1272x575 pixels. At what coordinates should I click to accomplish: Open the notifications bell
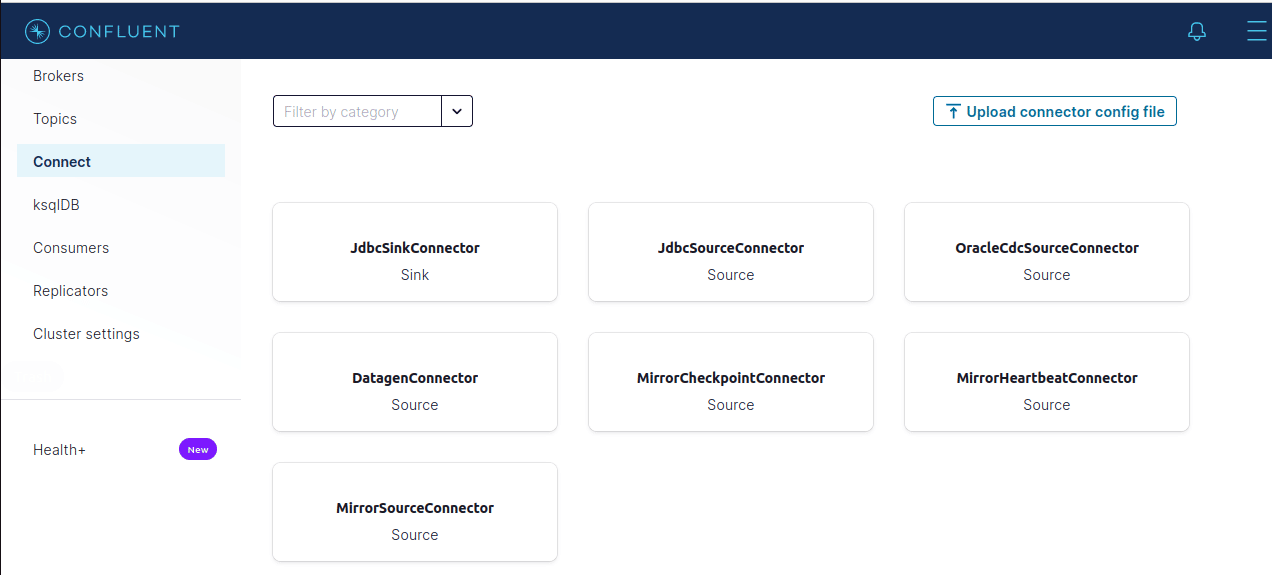[x=1197, y=31]
